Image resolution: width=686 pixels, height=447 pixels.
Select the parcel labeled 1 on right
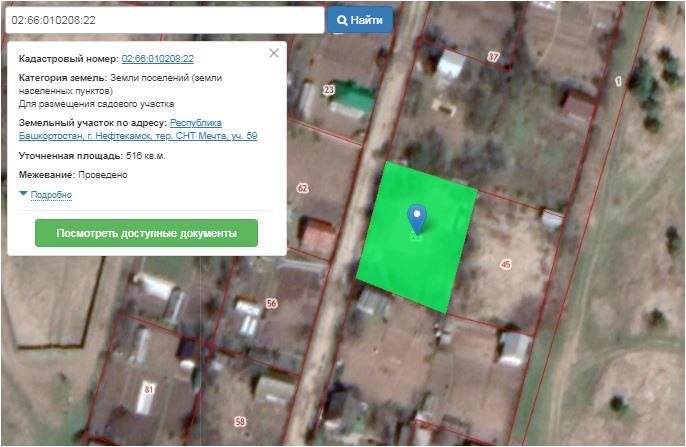click(x=617, y=80)
